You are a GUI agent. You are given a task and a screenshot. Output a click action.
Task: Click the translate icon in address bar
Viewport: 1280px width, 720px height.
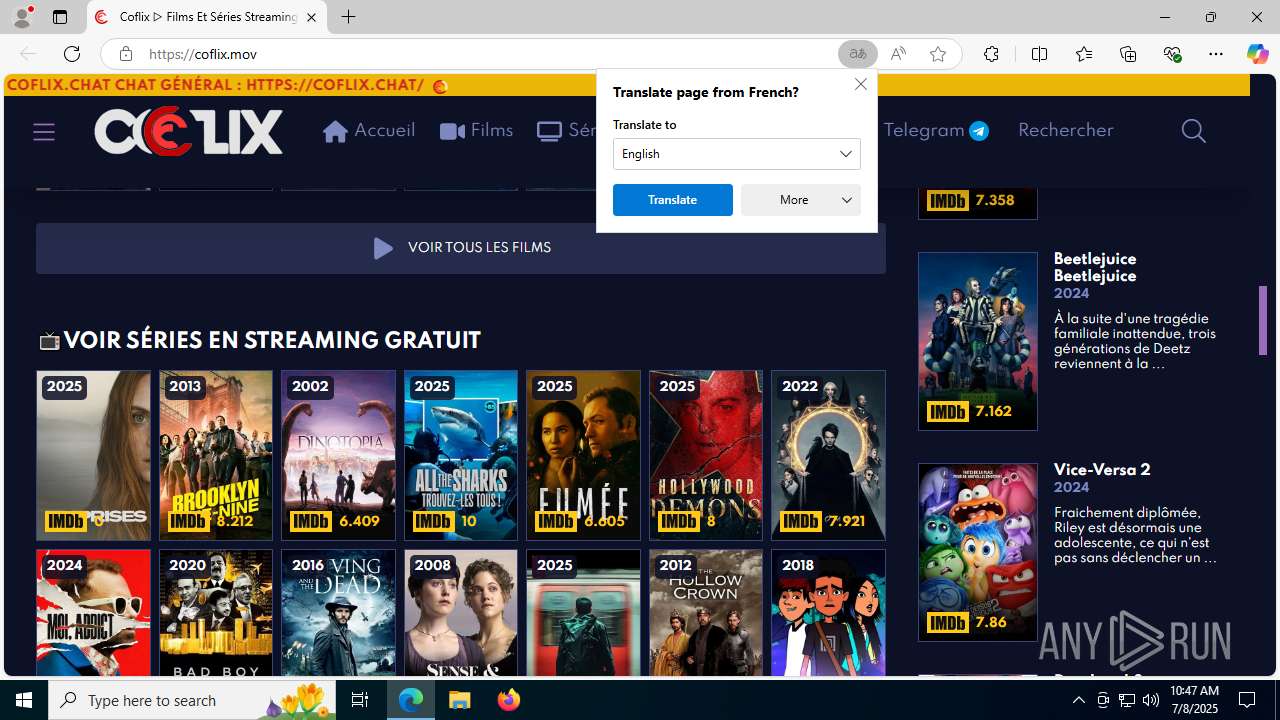[858, 54]
